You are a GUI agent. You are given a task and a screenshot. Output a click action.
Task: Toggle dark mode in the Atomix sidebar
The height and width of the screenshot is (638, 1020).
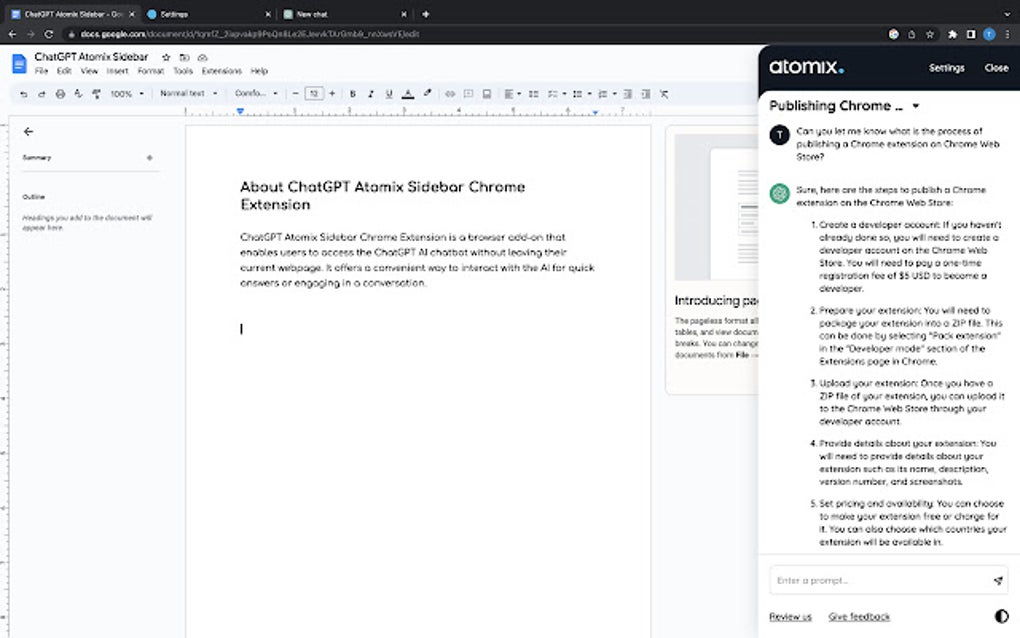click(1001, 616)
